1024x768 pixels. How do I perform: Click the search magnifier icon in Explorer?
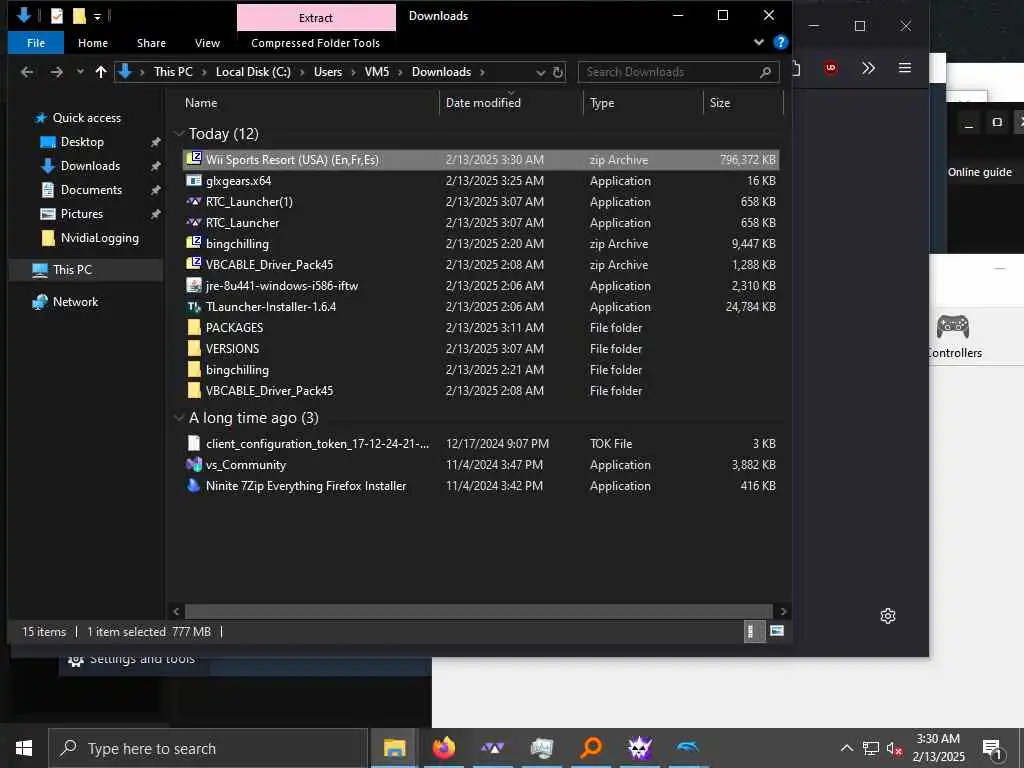pos(765,72)
